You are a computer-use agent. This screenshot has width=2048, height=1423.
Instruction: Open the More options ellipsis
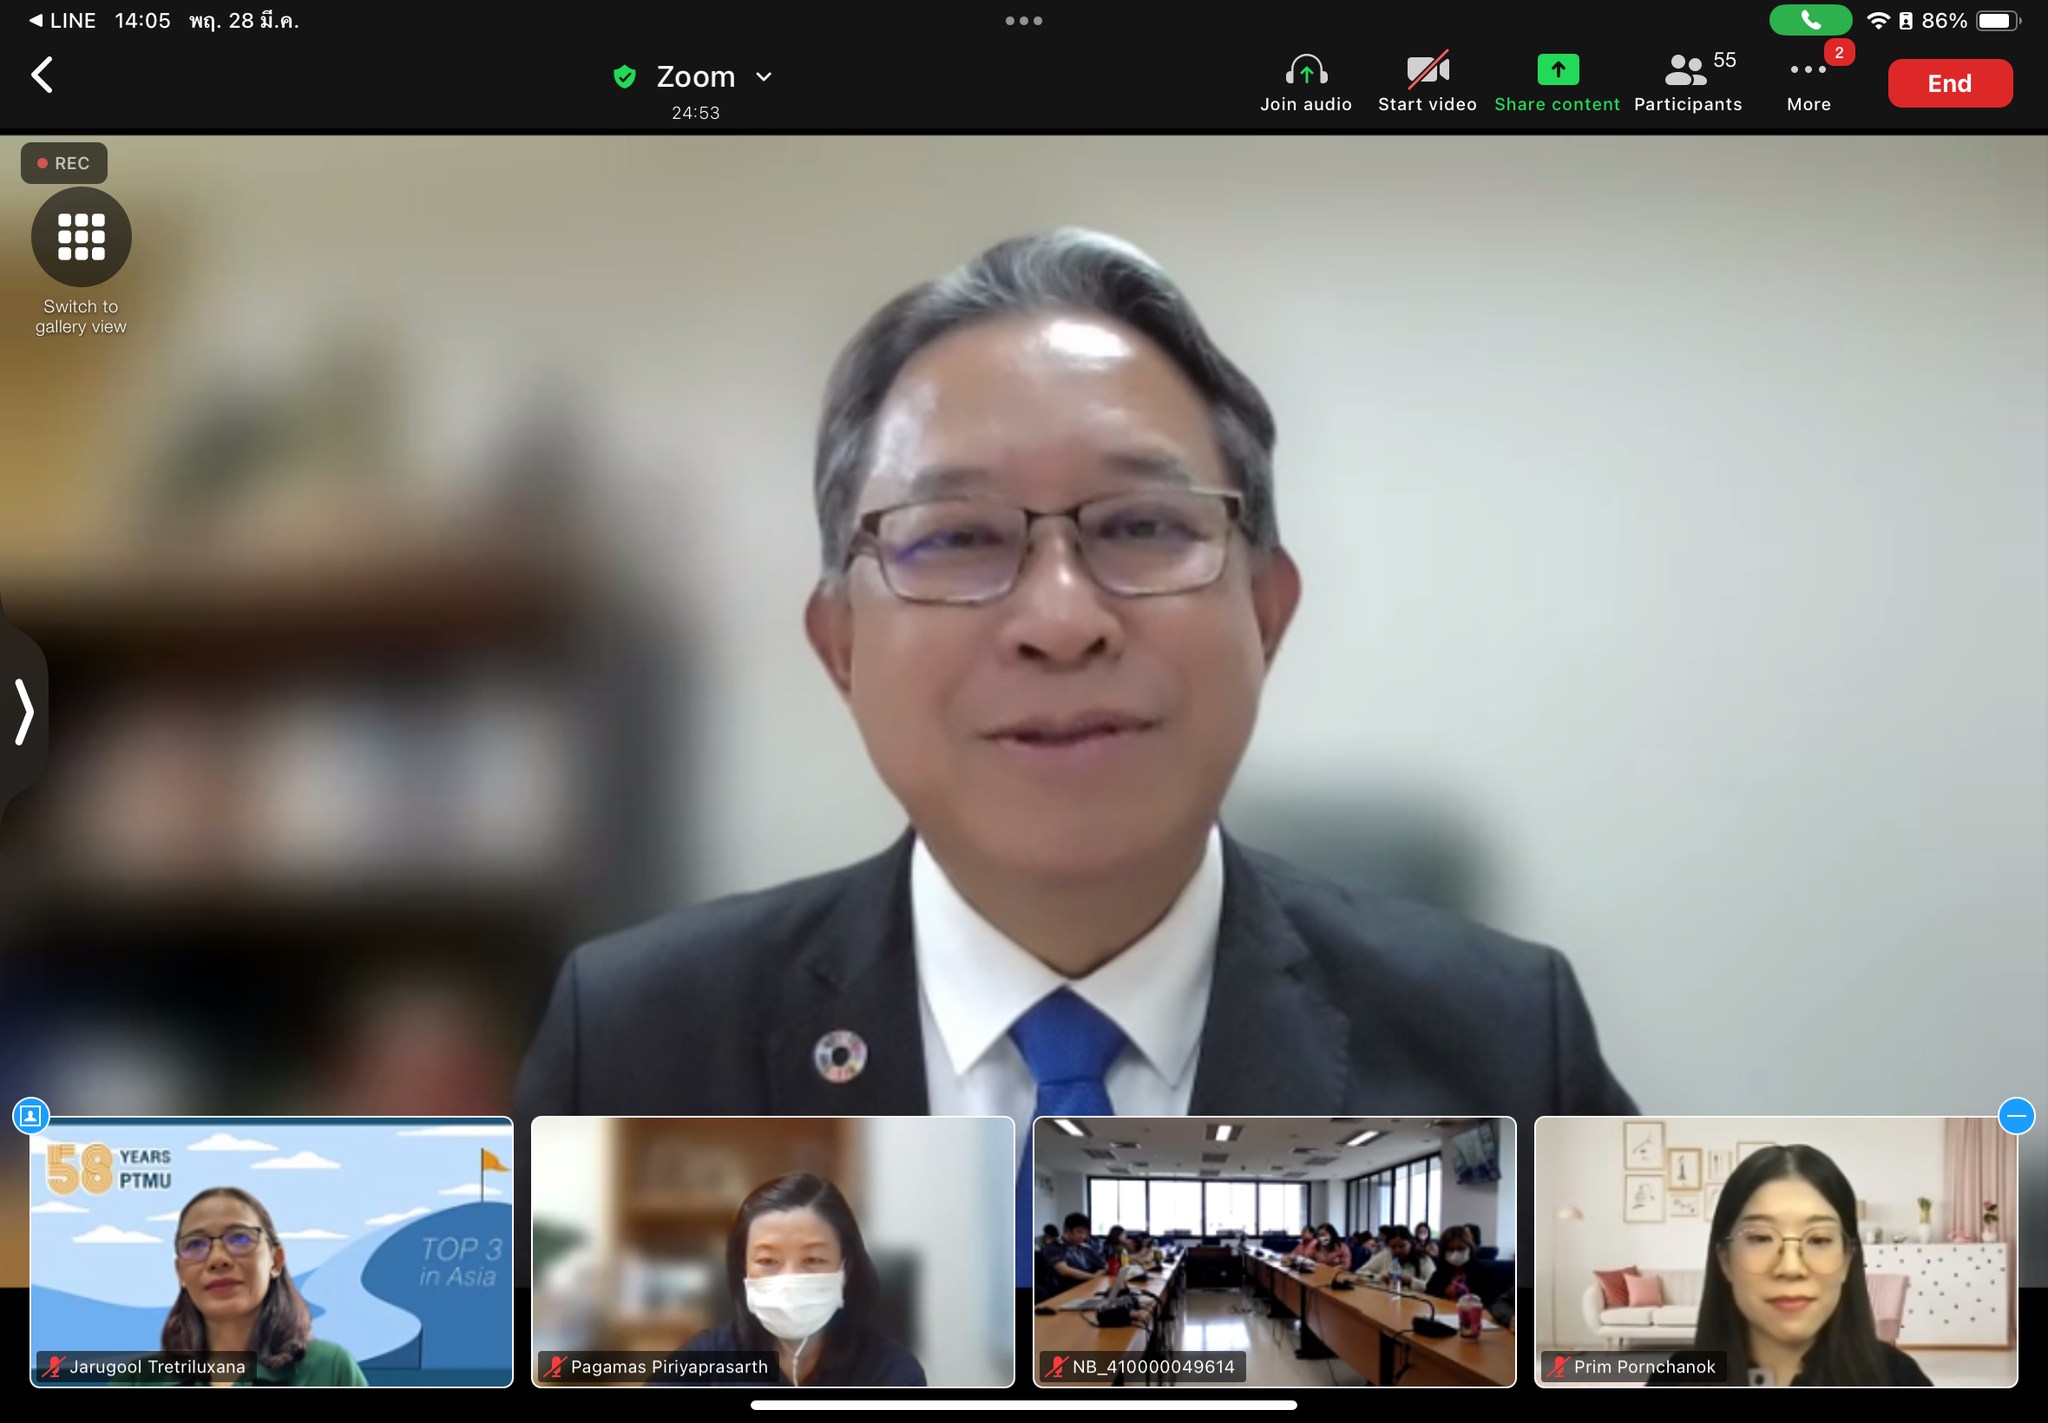tap(1808, 71)
